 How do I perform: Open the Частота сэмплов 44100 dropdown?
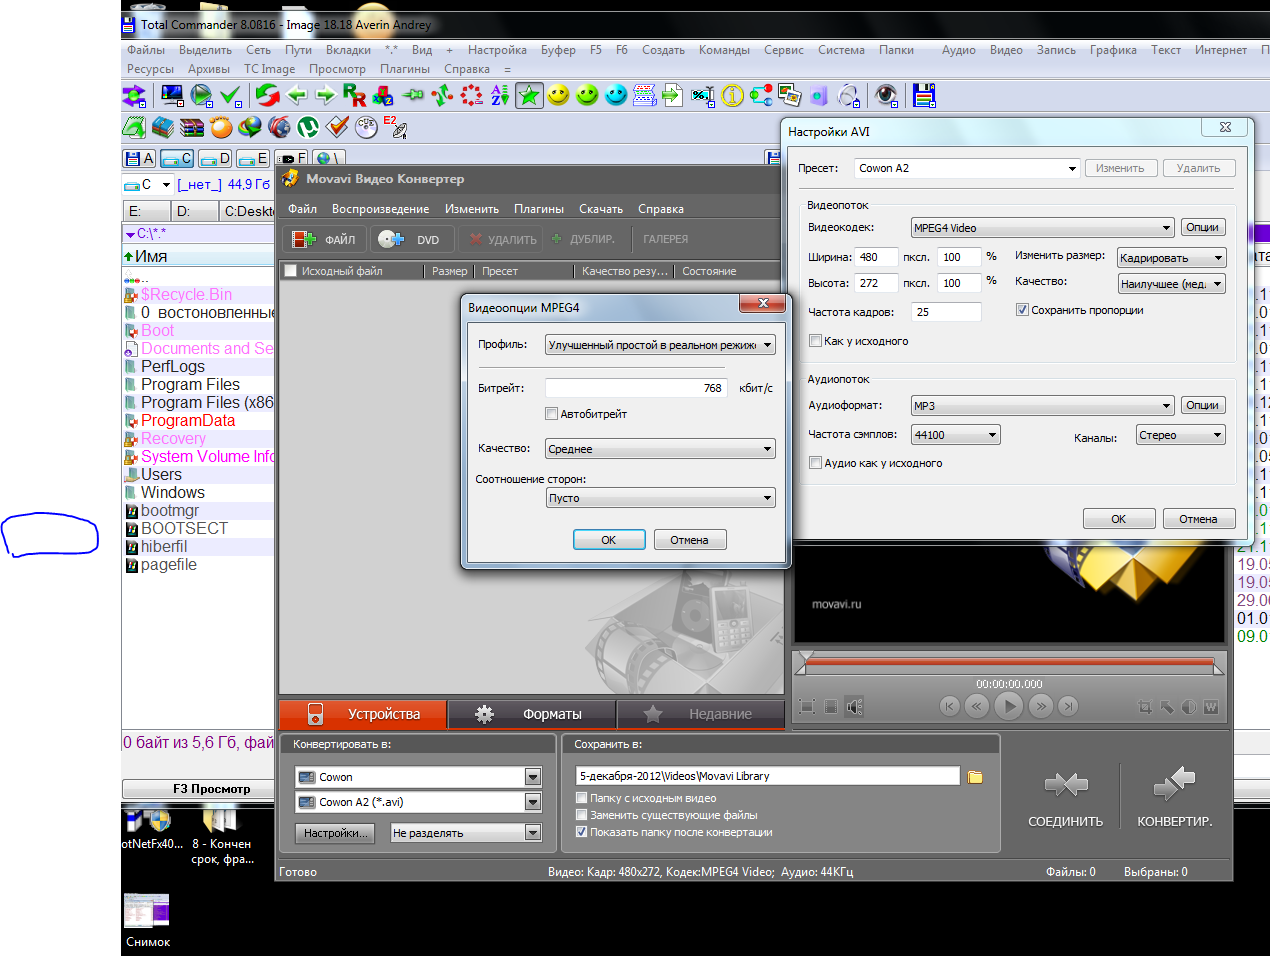[956, 435]
